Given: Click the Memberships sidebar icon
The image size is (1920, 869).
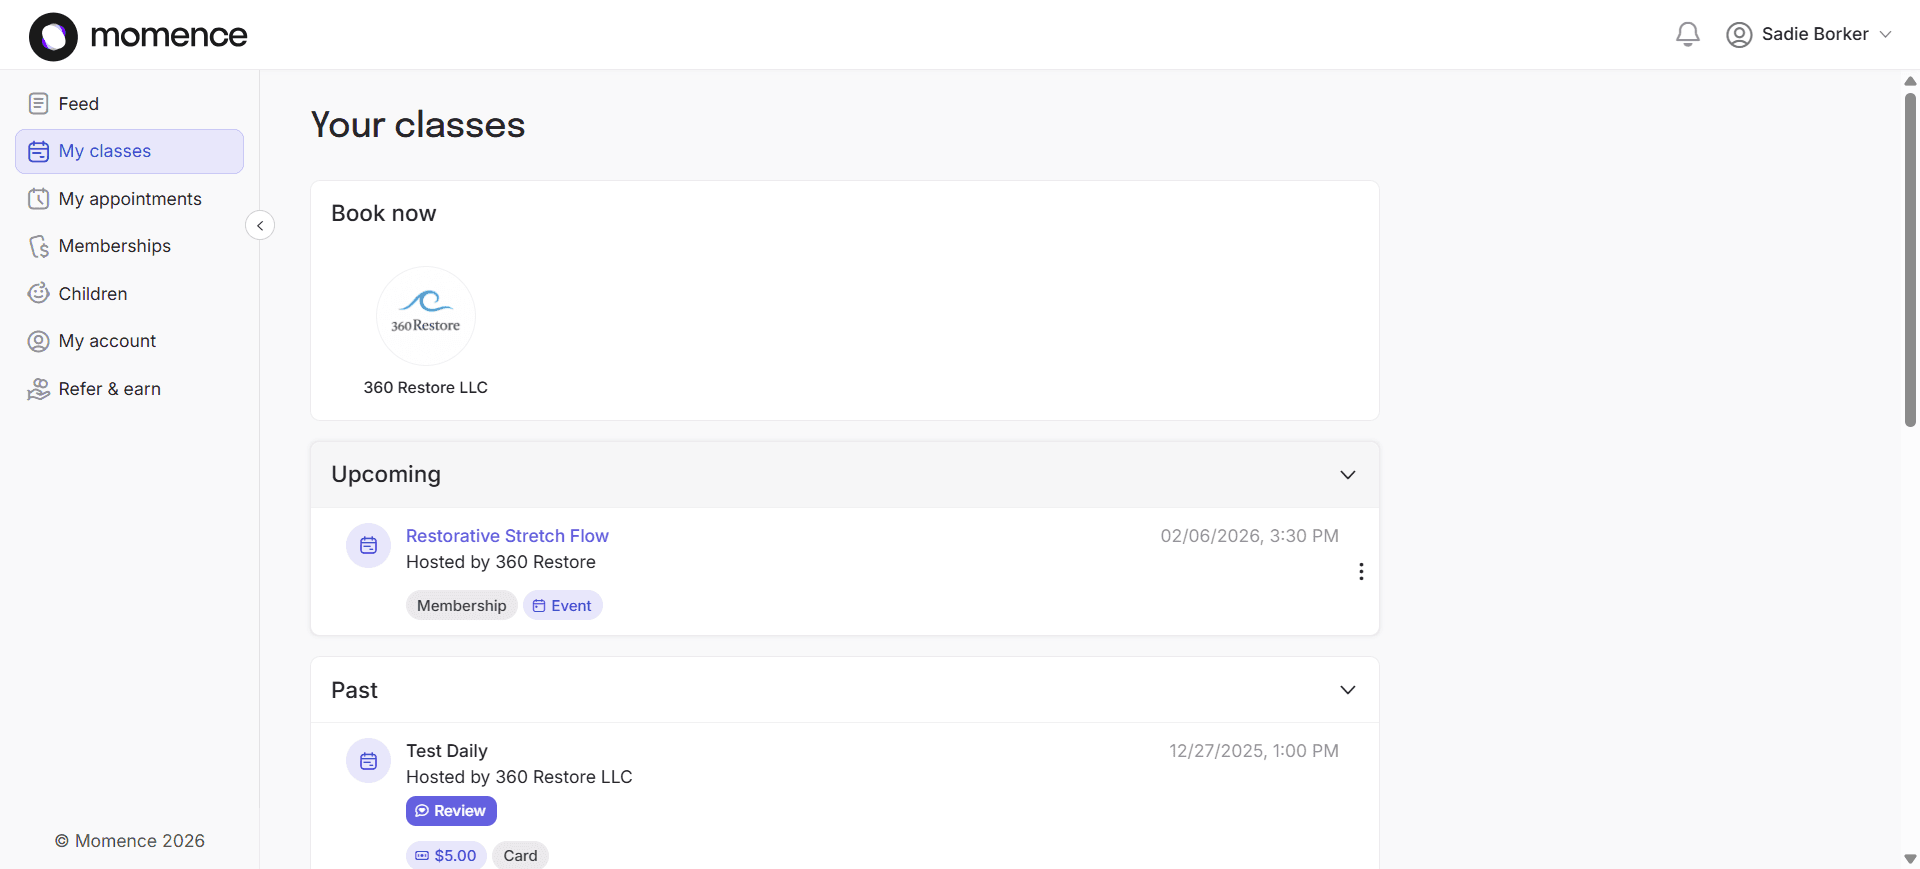Looking at the screenshot, I should coord(38,246).
